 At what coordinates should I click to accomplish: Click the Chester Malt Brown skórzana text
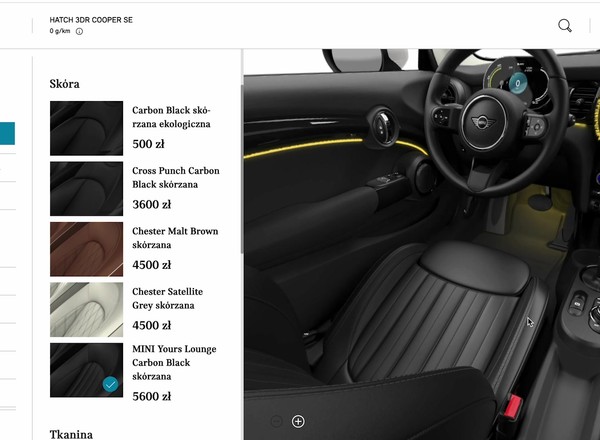pyautogui.click(x=175, y=237)
